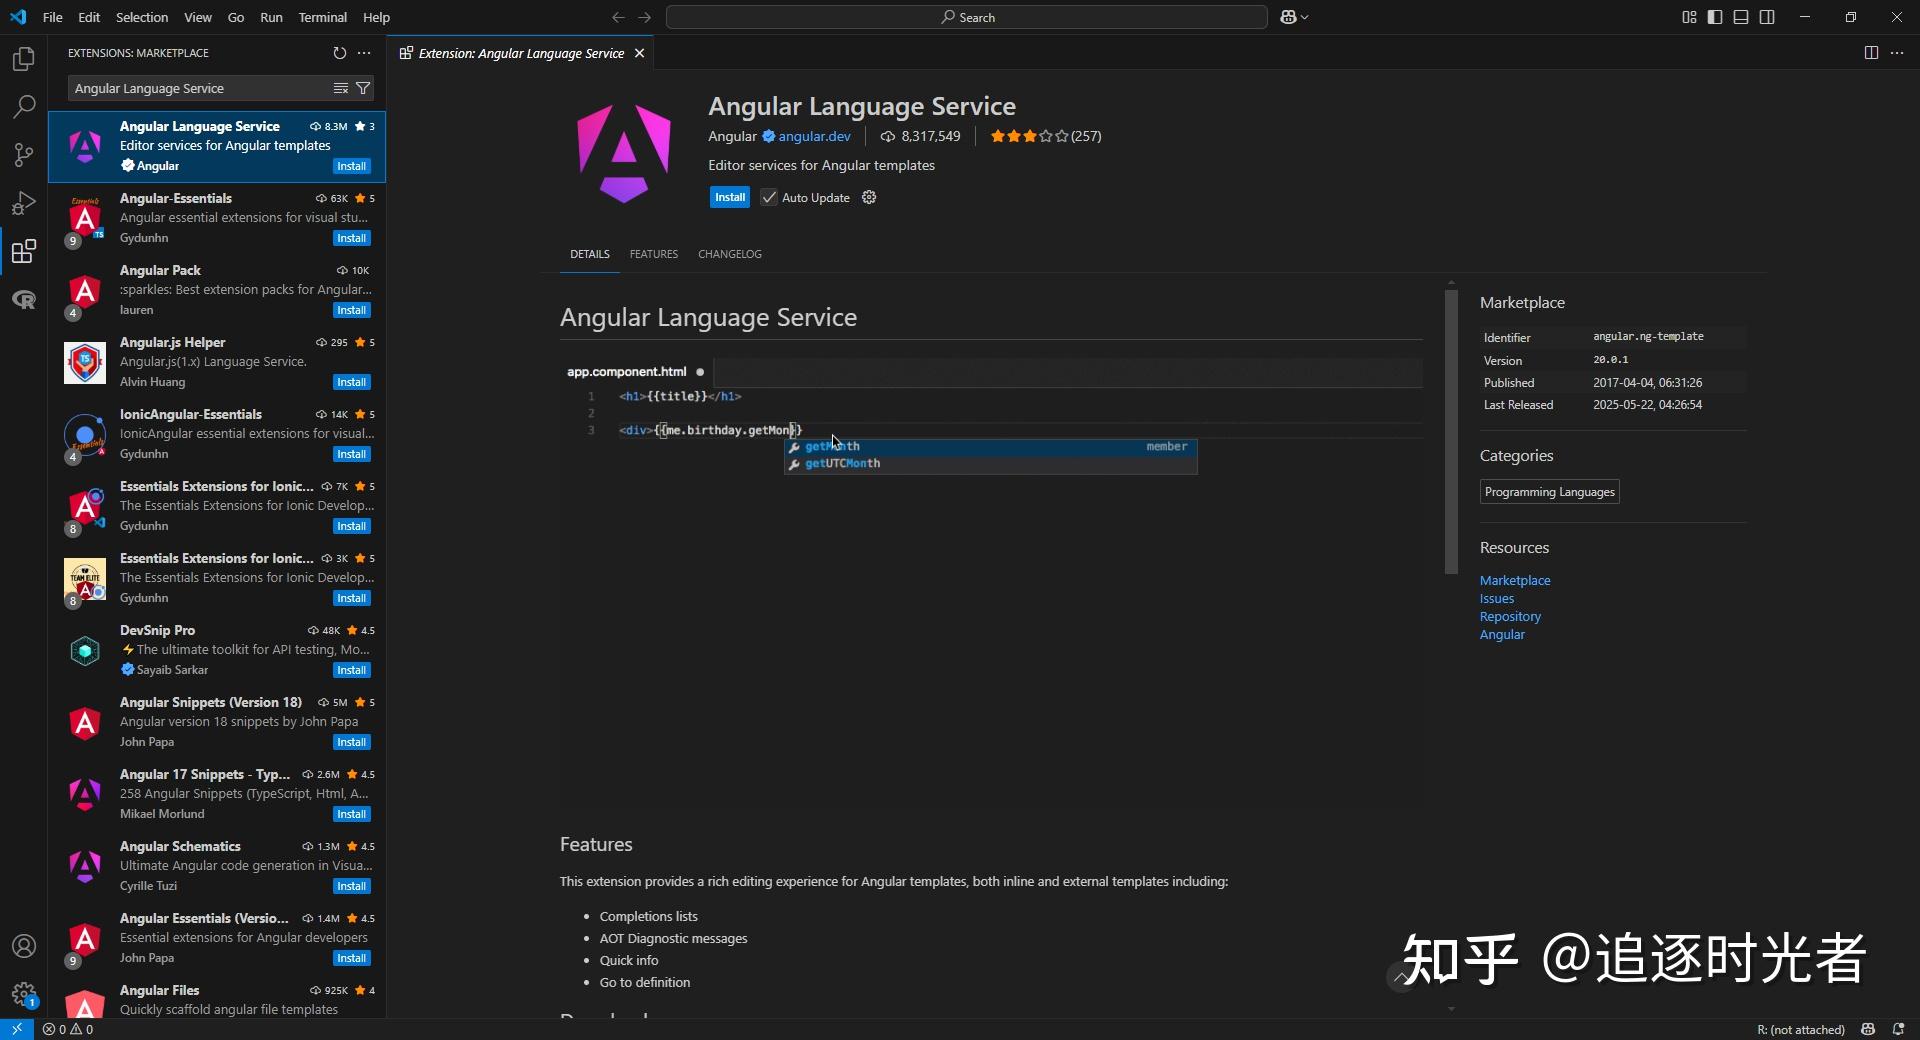Toggle the Primary Side Bar visibility
The height and width of the screenshot is (1040, 1920).
[1714, 17]
